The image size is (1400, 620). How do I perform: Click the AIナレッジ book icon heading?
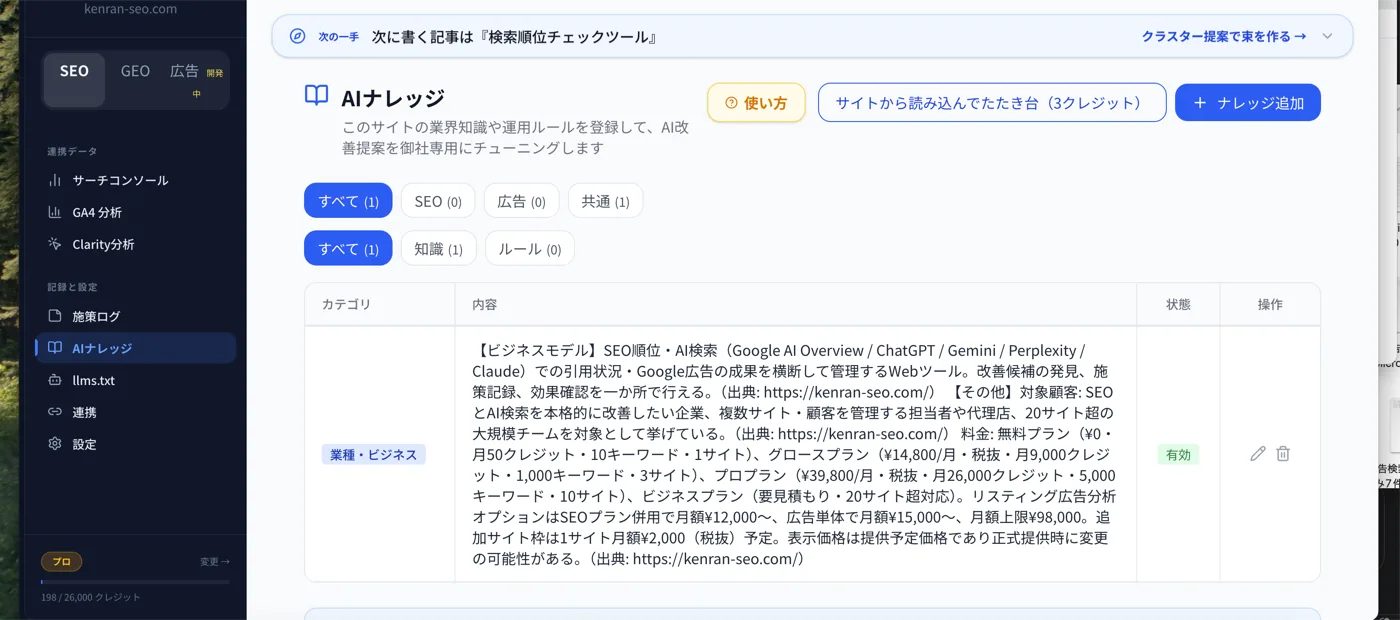[316, 95]
